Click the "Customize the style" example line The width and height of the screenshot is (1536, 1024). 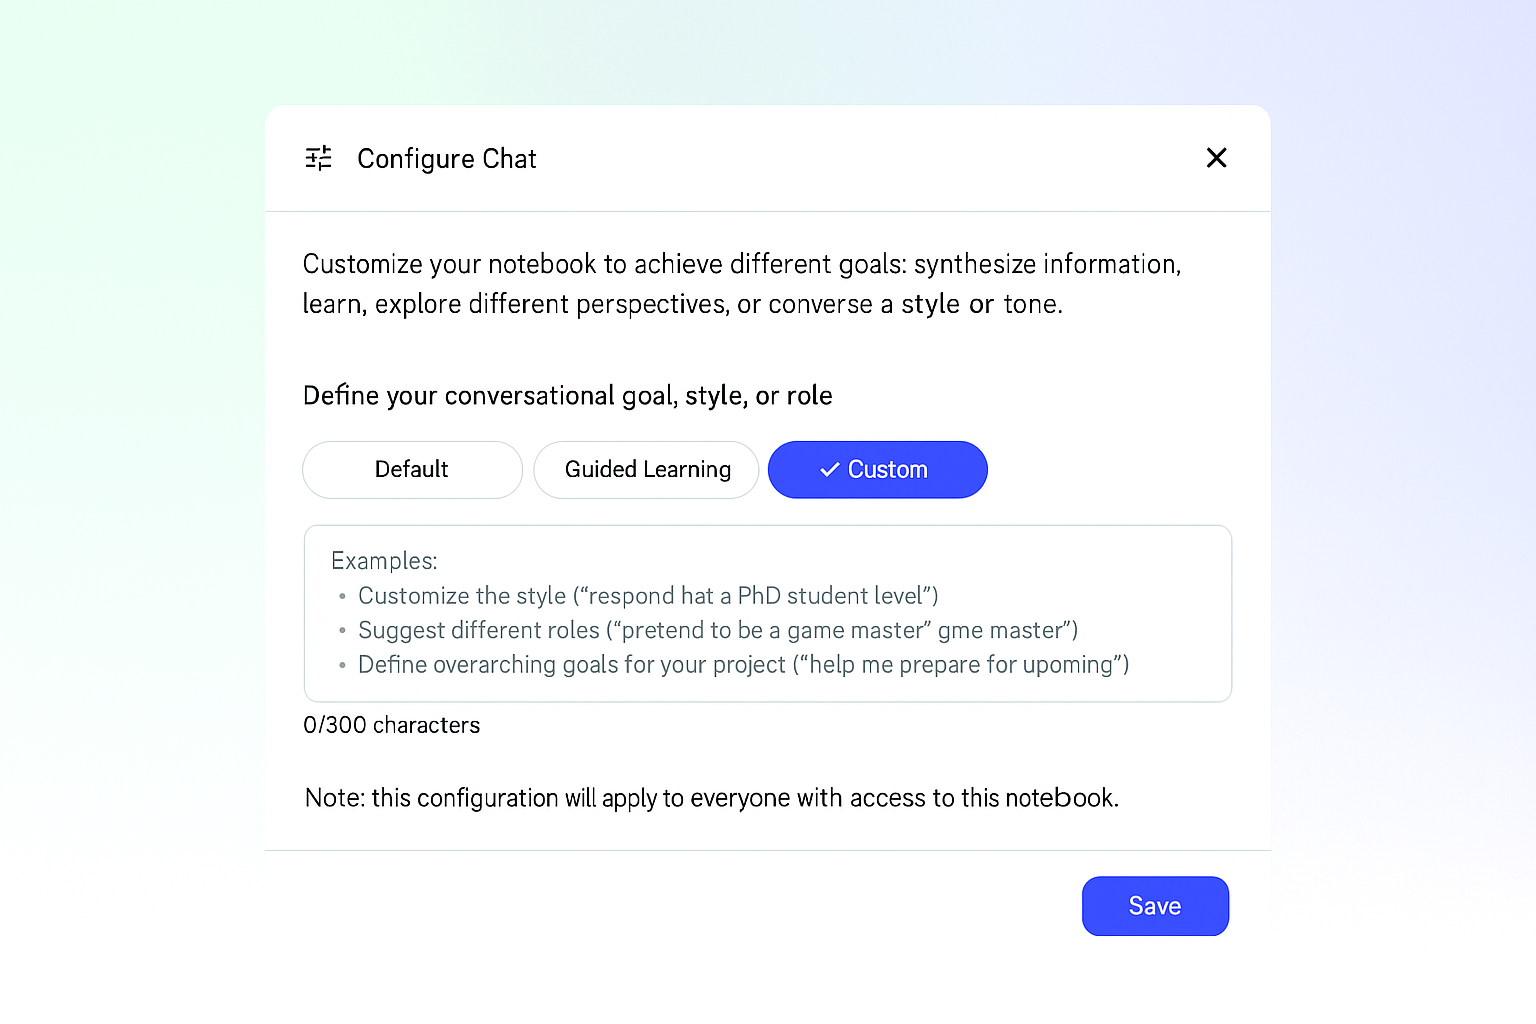(647, 596)
